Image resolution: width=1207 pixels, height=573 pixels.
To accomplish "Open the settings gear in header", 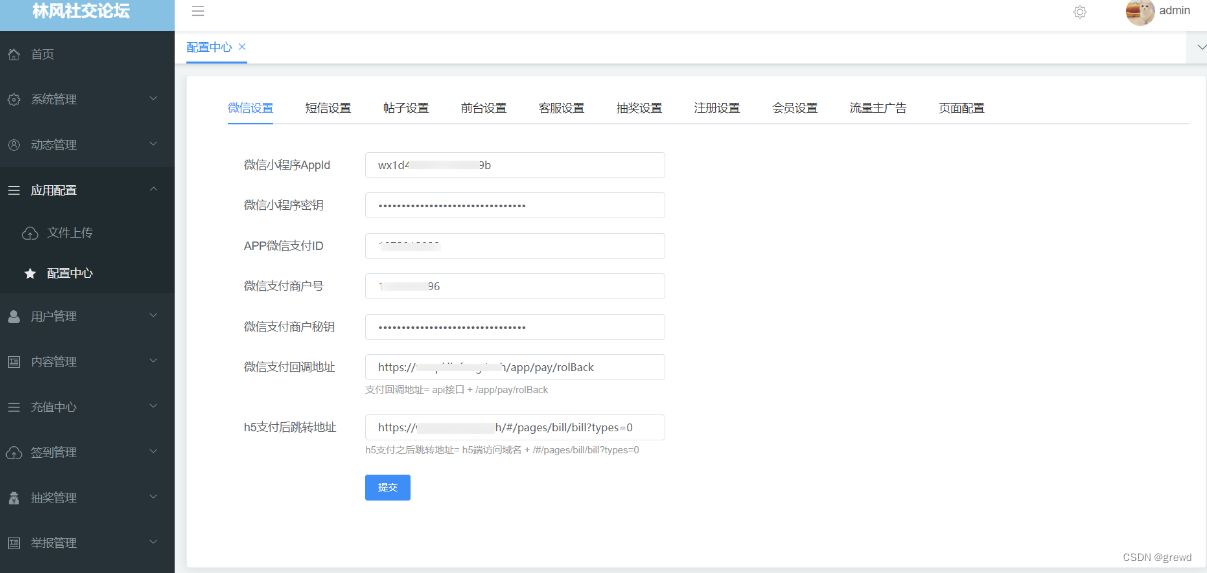I will click(1080, 12).
